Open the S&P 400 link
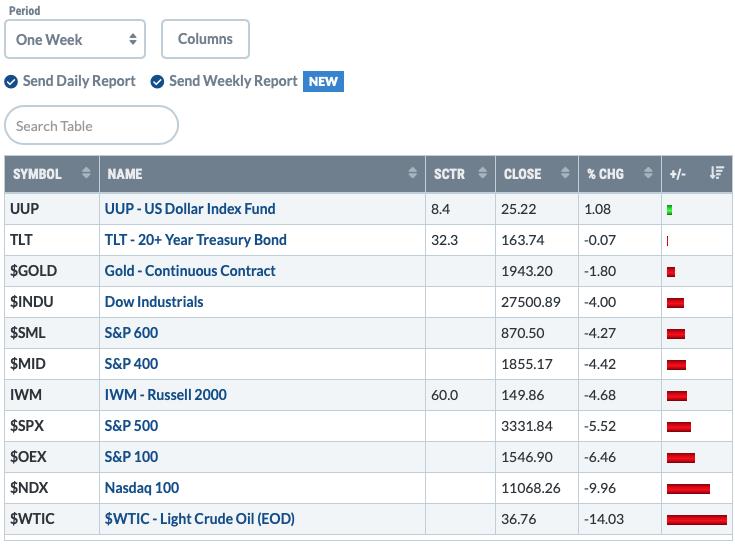 pyautogui.click(x=131, y=364)
